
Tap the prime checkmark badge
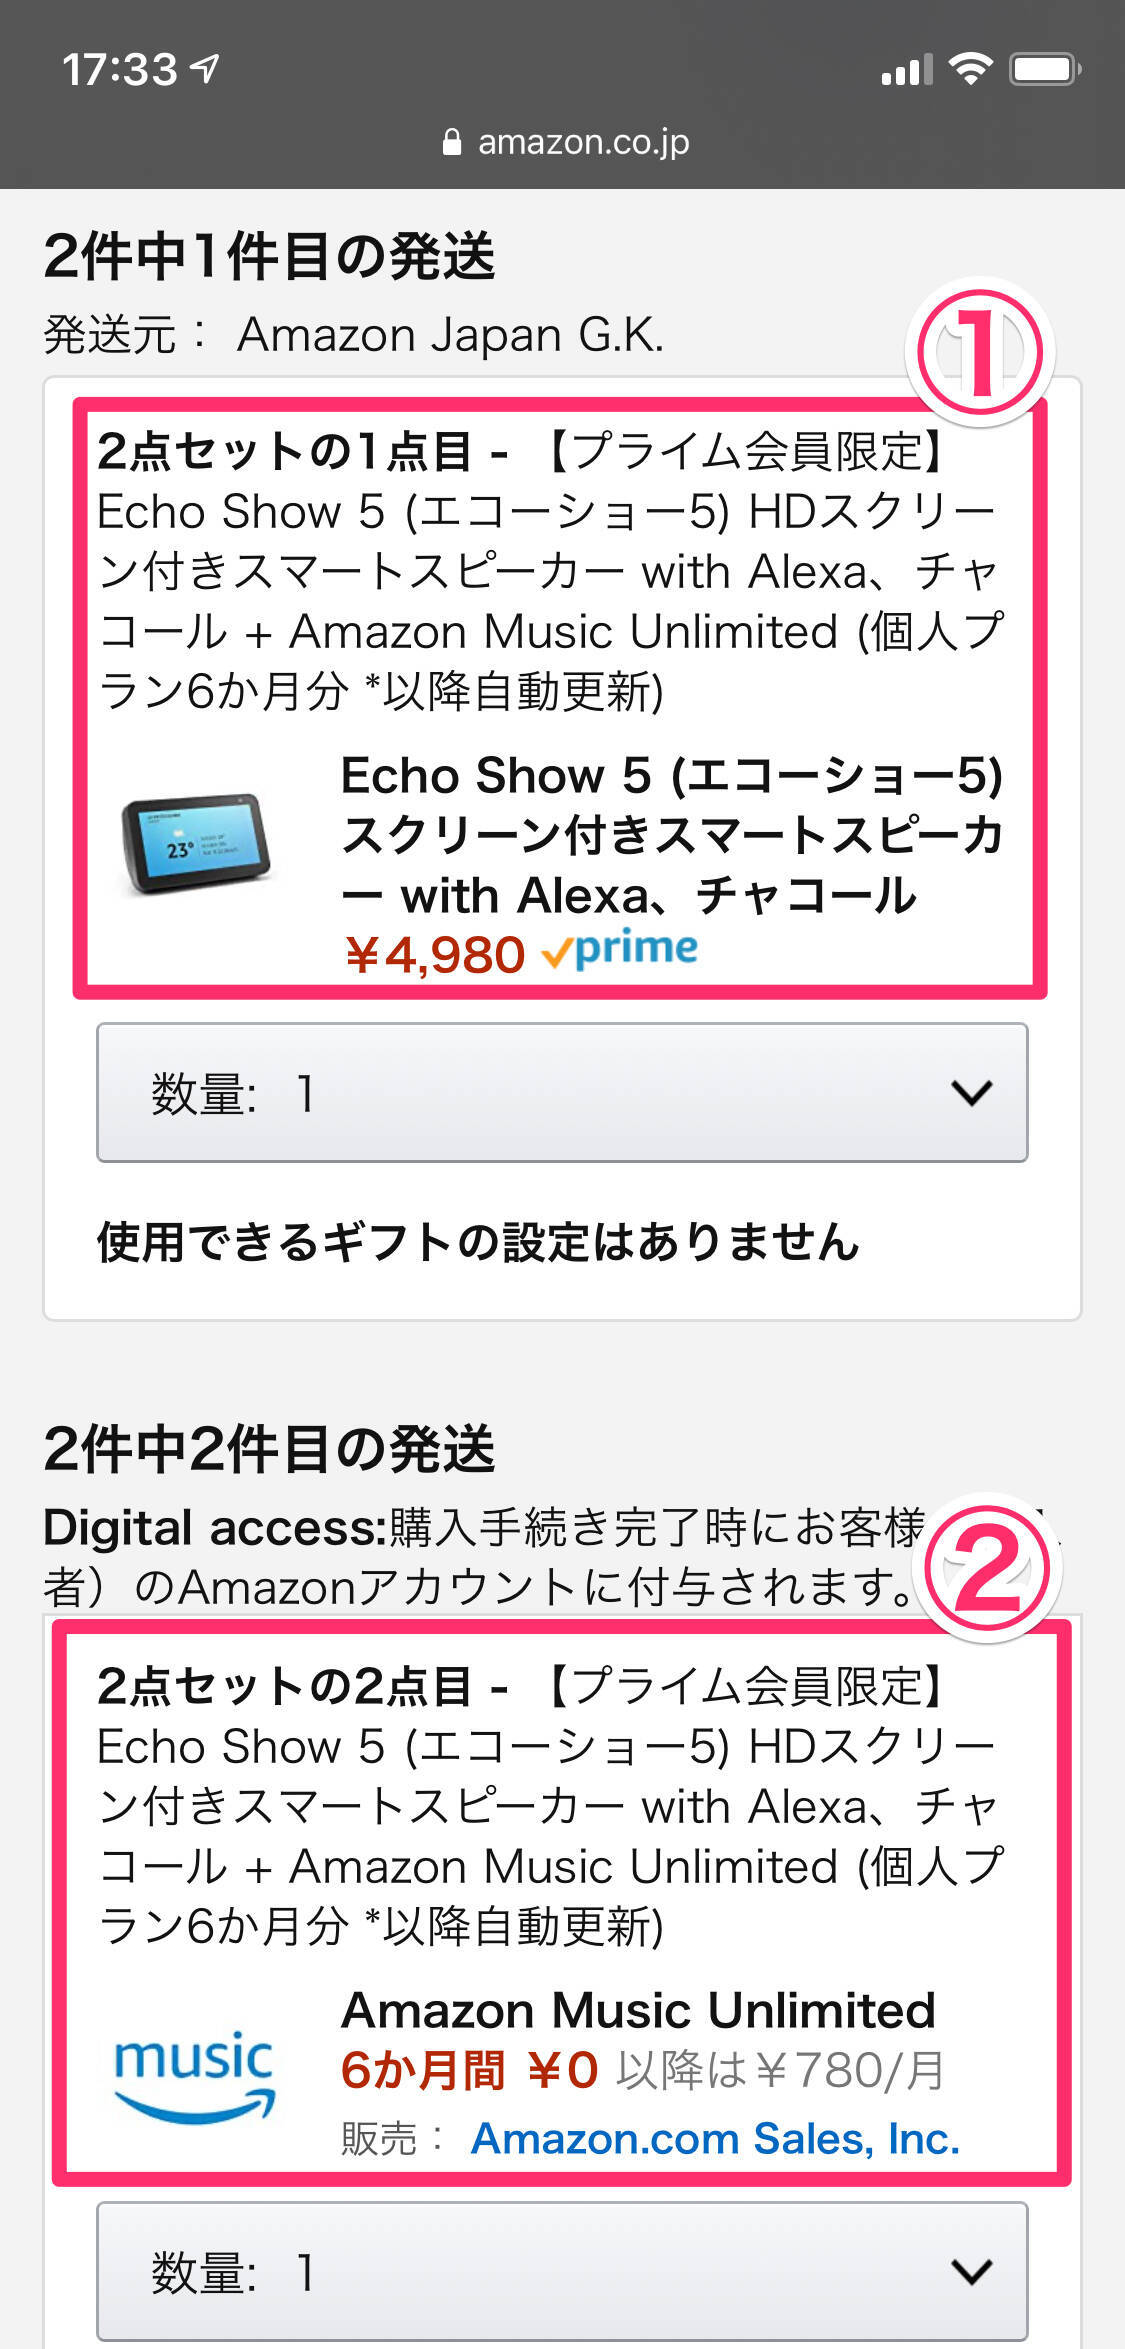tap(619, 951)
